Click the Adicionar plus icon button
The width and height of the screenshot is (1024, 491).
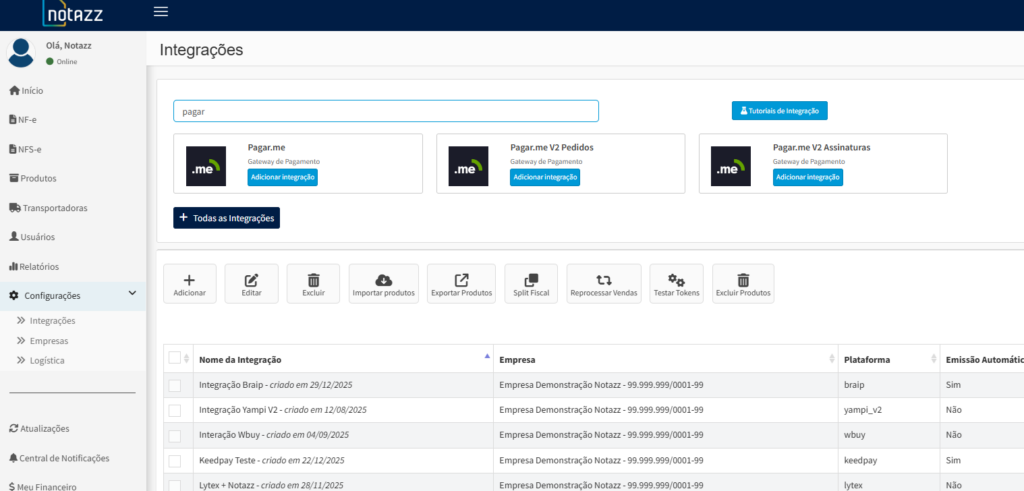click(189, 283)
